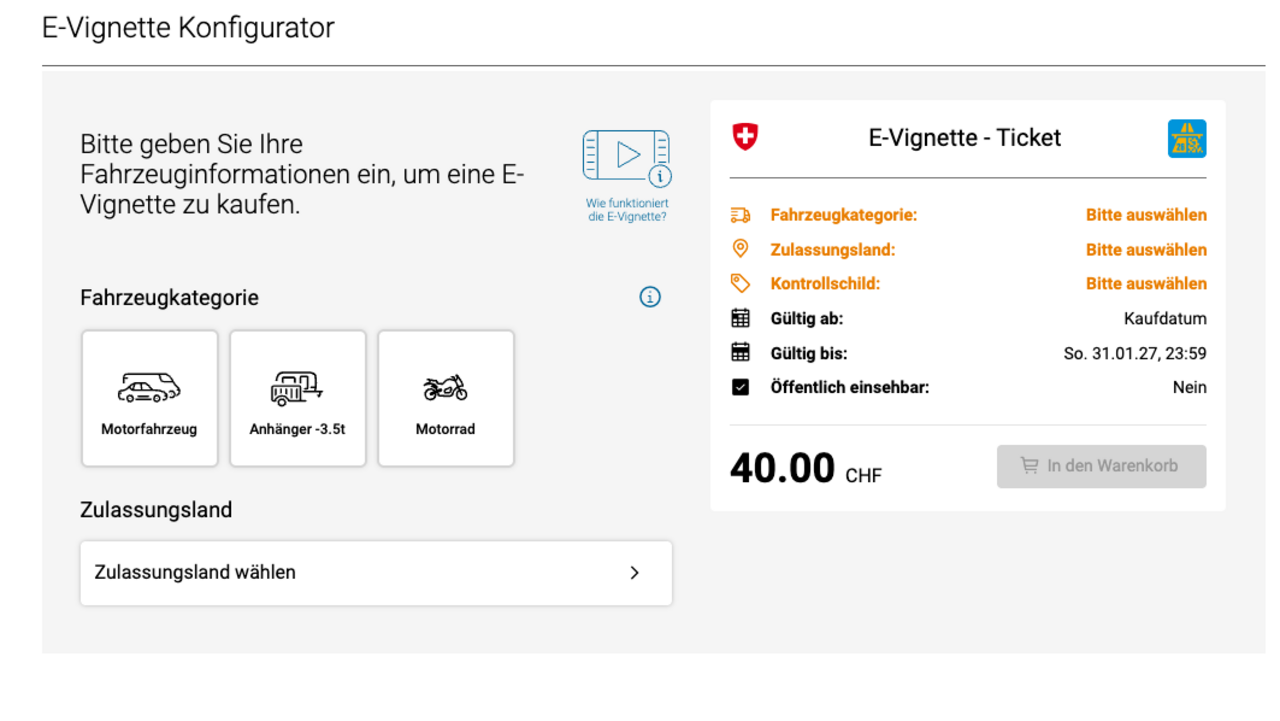Open the info tooltip next to Fahrzeugkategorie

click(x=649, y=296)
